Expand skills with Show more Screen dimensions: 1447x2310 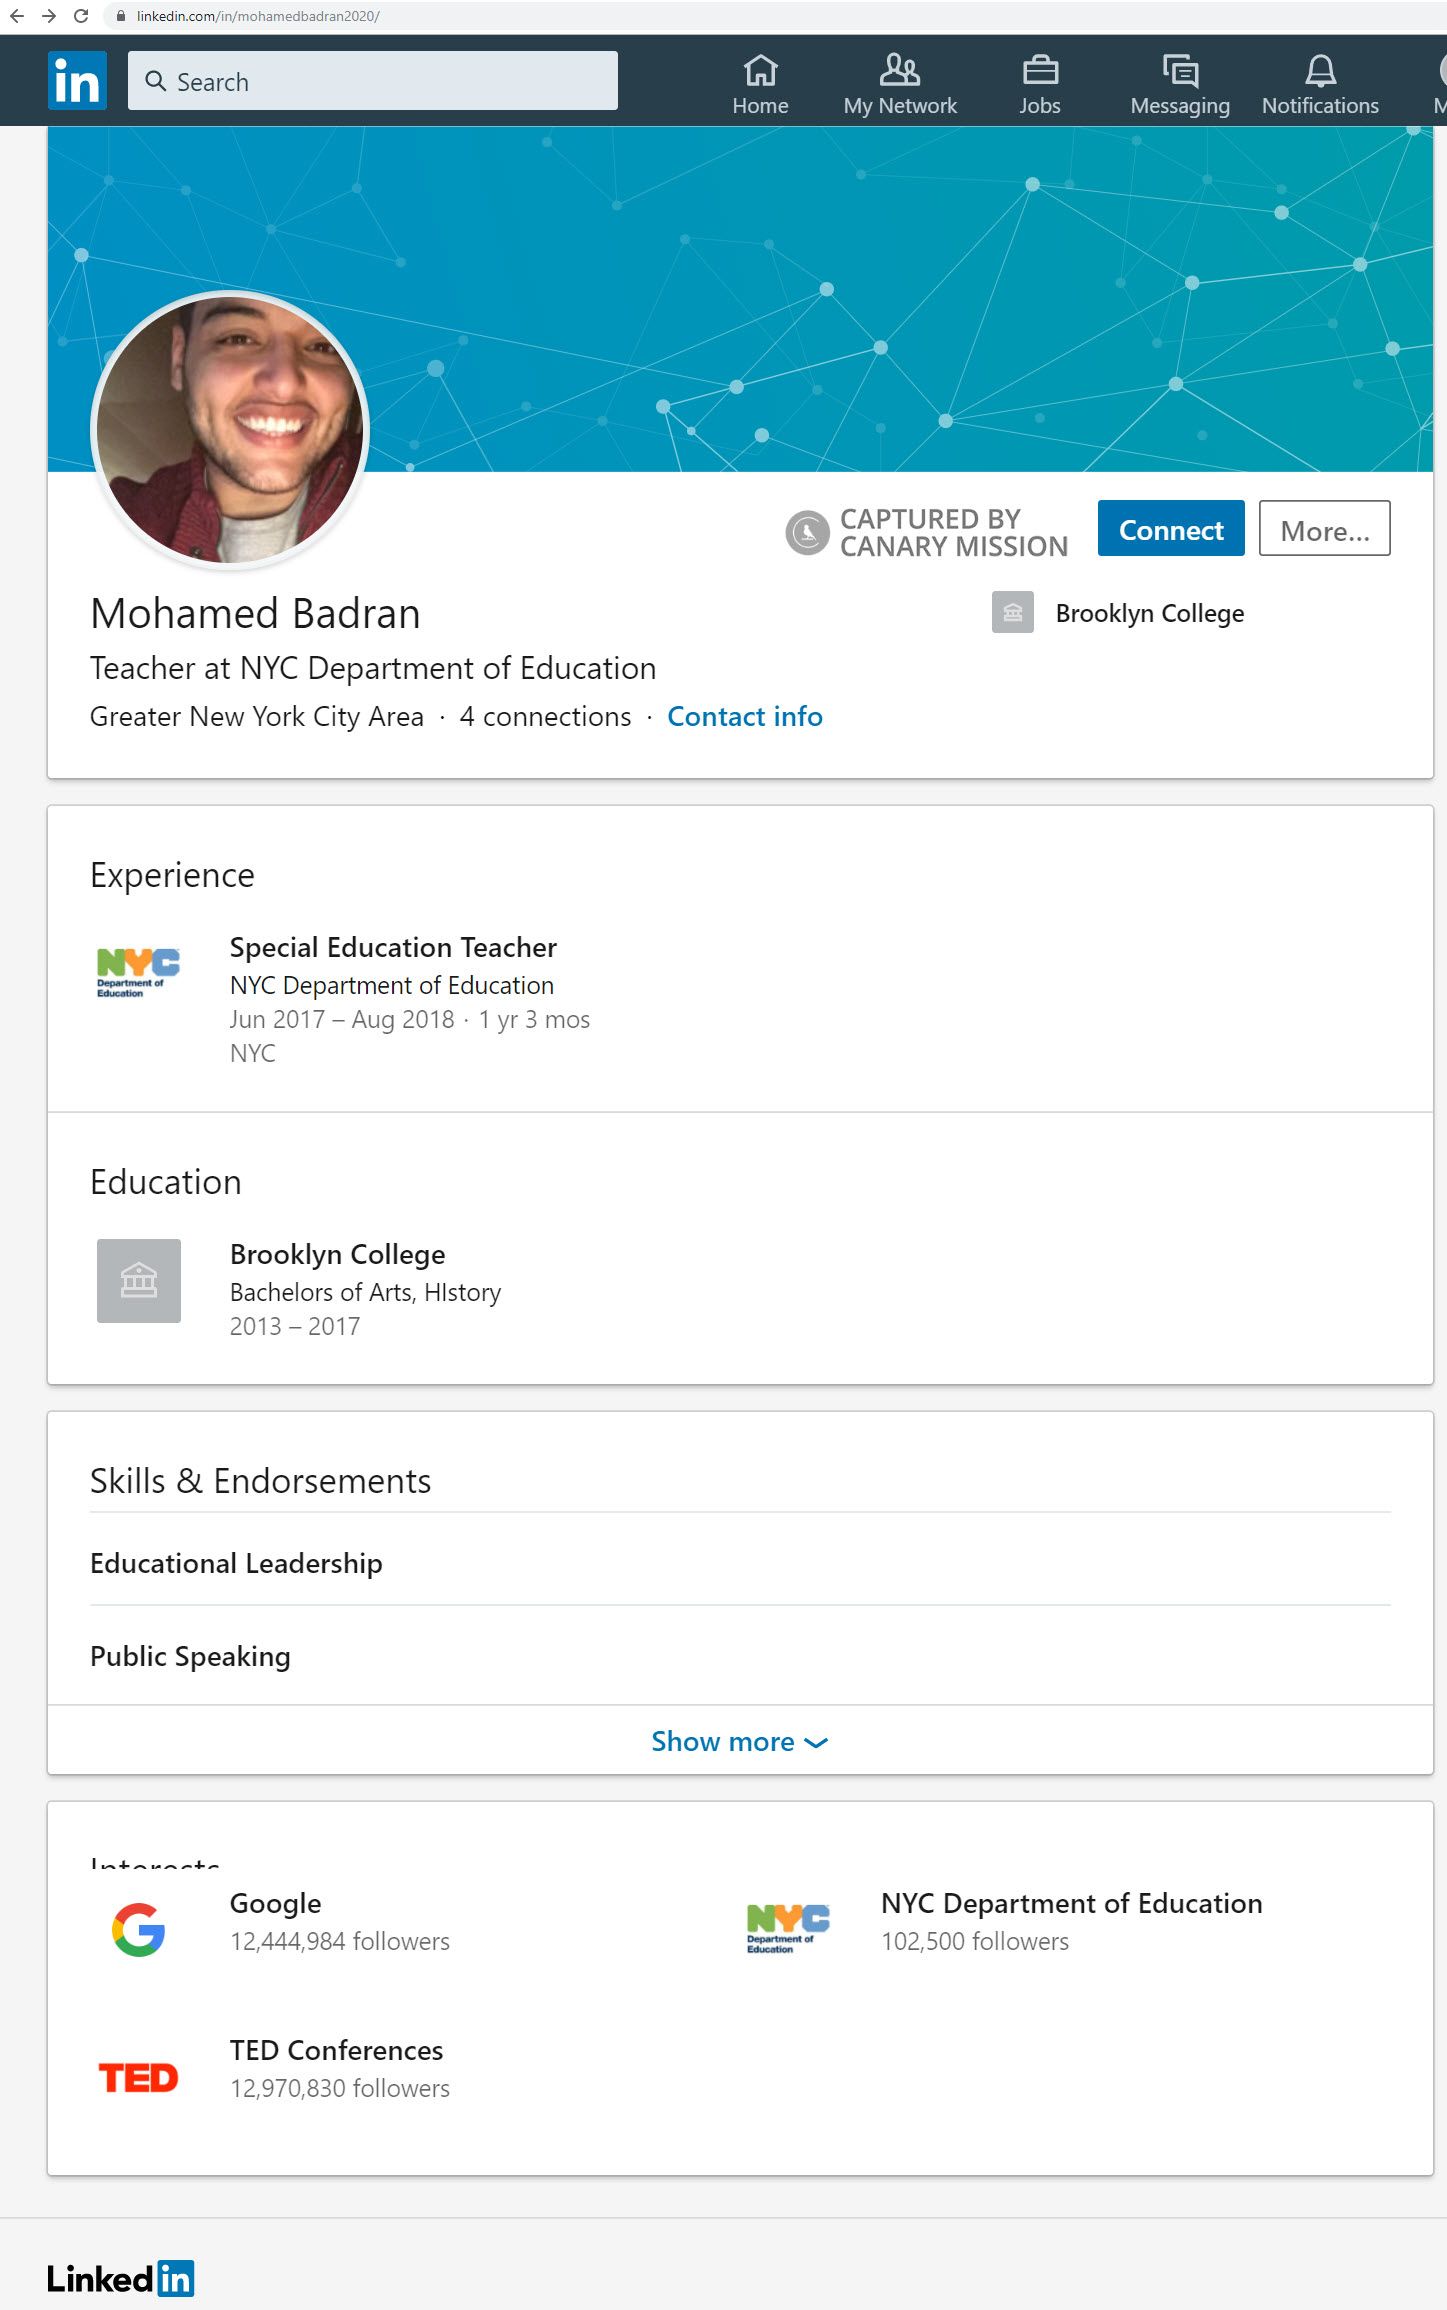(739, 1741)
